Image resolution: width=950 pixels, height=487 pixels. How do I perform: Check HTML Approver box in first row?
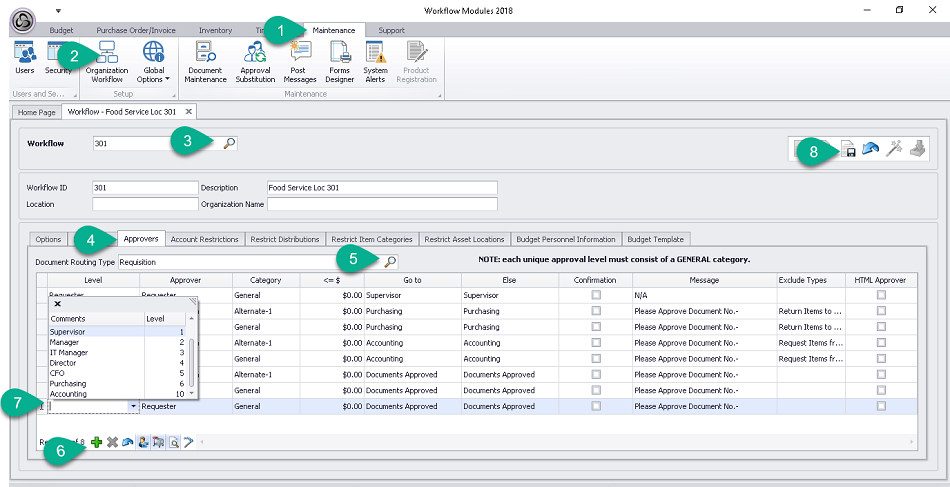(x=881, y=296)
